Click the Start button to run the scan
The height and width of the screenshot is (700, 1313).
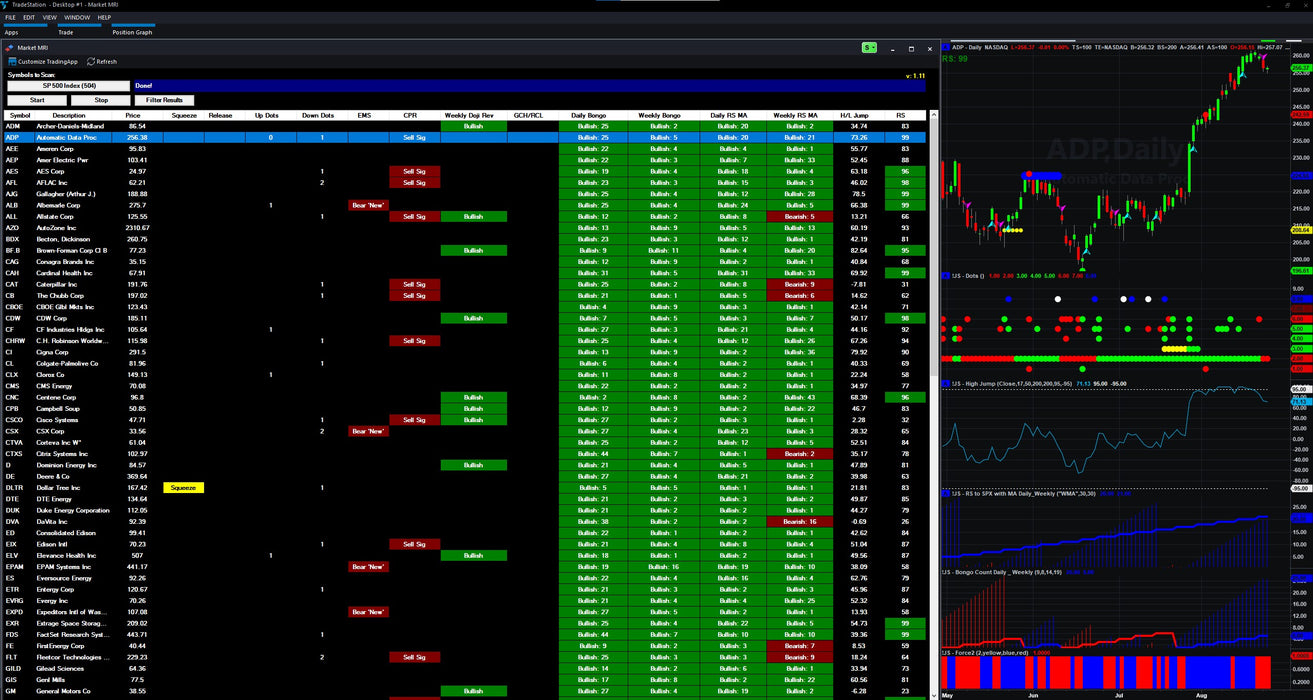[x=37, y=99]
